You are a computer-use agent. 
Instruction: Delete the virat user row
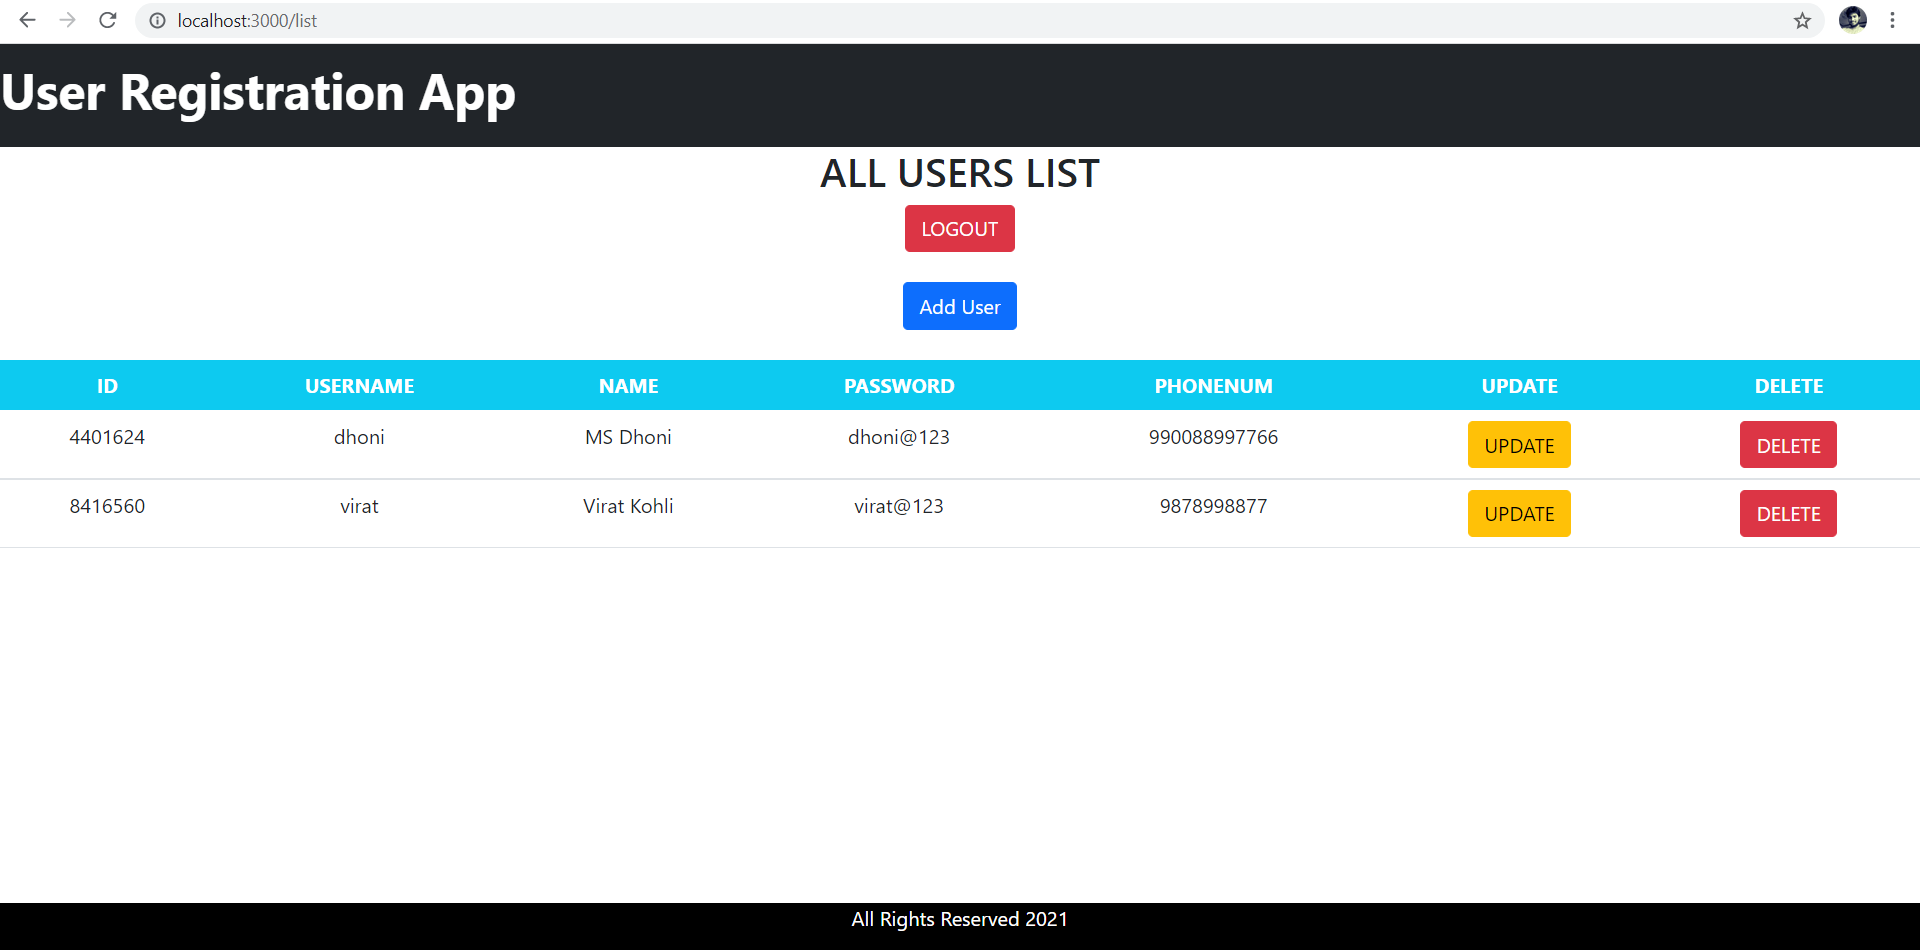1788,514
